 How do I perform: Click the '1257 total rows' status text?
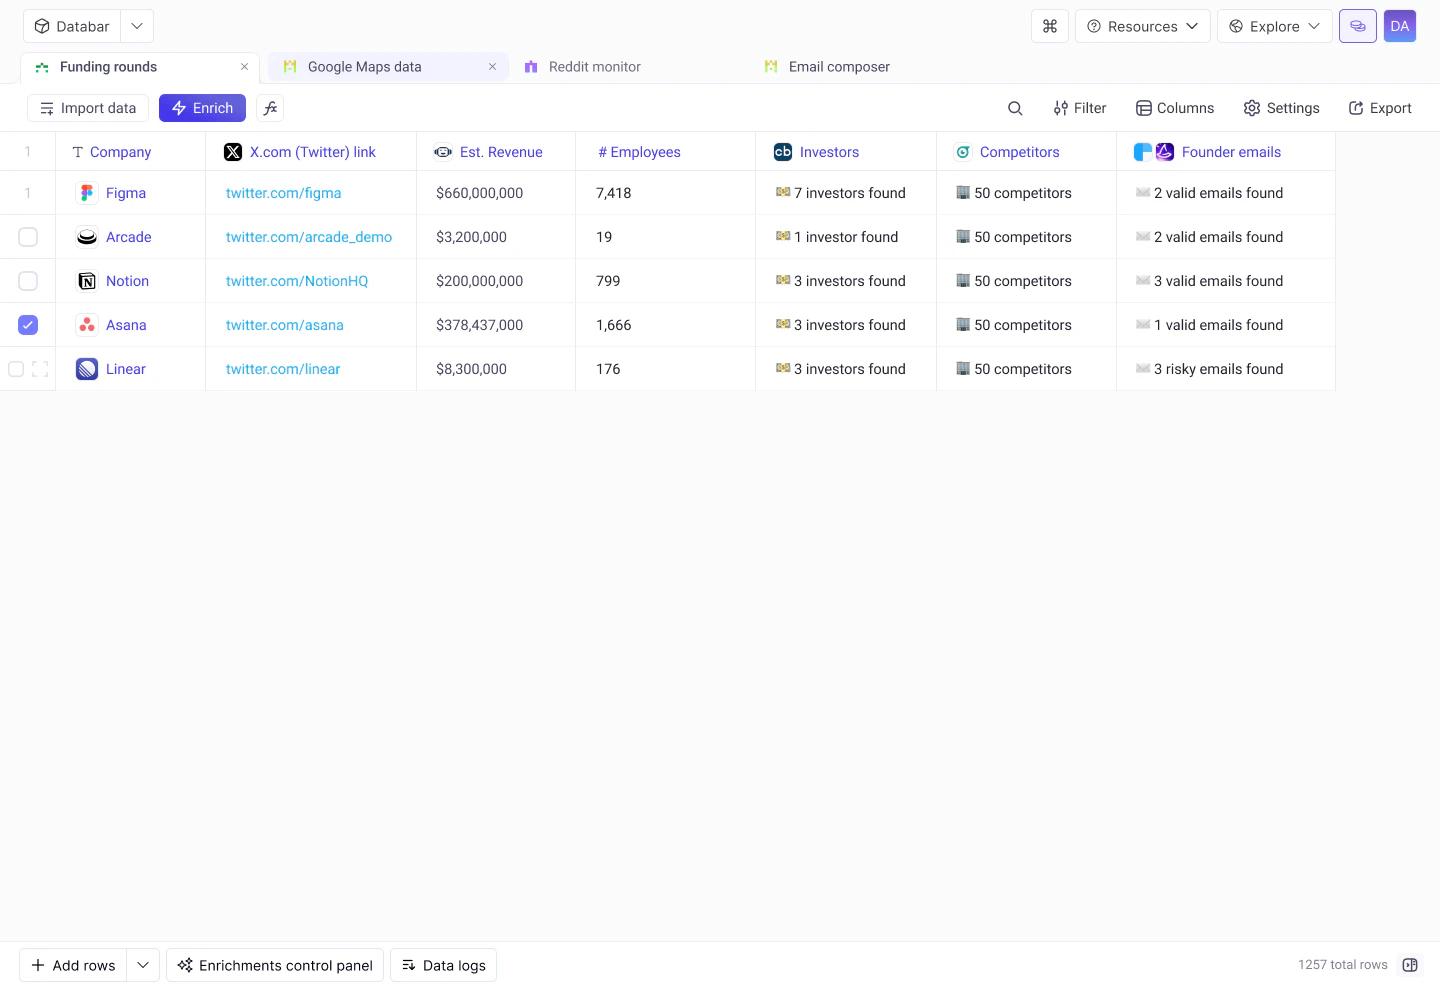(1343, 965)
